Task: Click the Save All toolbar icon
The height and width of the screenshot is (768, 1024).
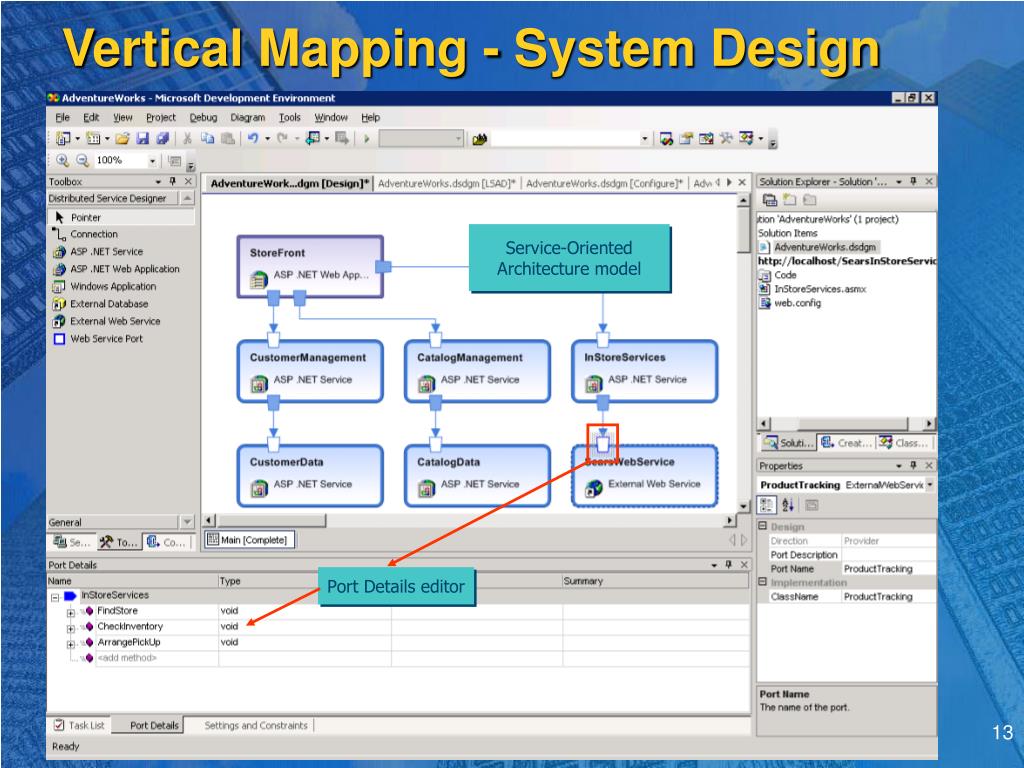Action: coord(163,138)
